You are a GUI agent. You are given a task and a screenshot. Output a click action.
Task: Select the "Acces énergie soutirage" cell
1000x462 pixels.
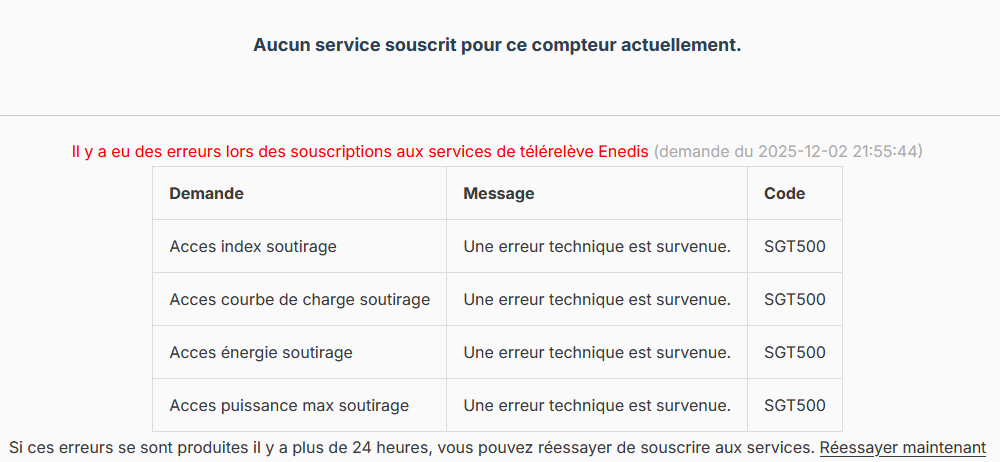pos(261,353)
